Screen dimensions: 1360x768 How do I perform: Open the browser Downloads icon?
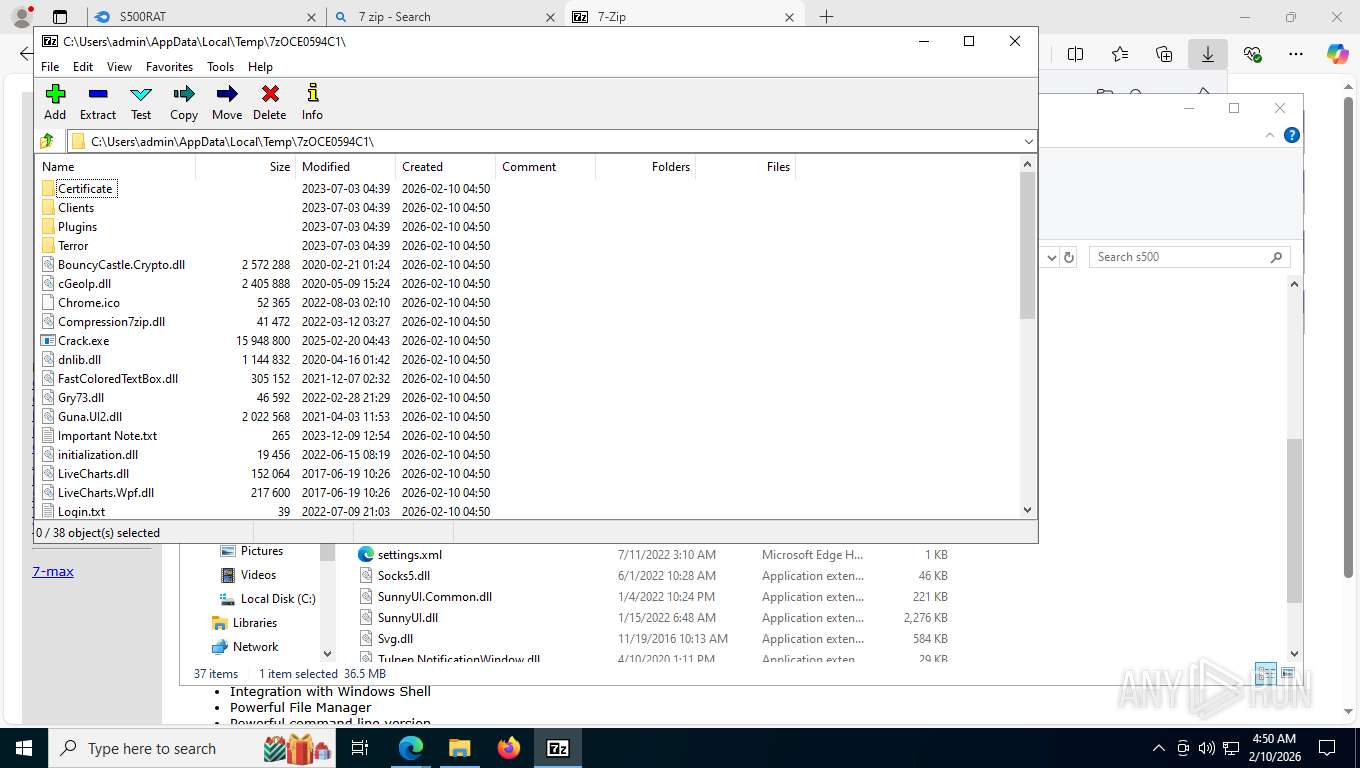[1207, 54]
